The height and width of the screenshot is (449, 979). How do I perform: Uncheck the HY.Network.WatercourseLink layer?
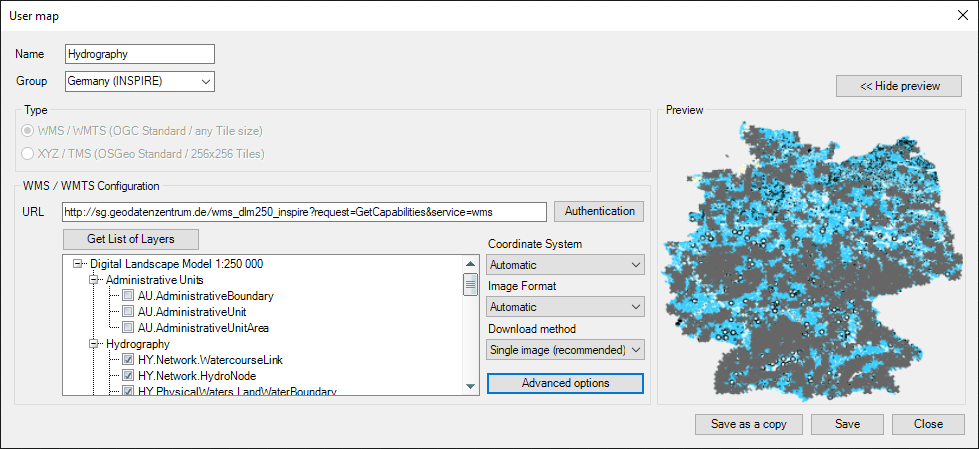click(x=128, y=359)
